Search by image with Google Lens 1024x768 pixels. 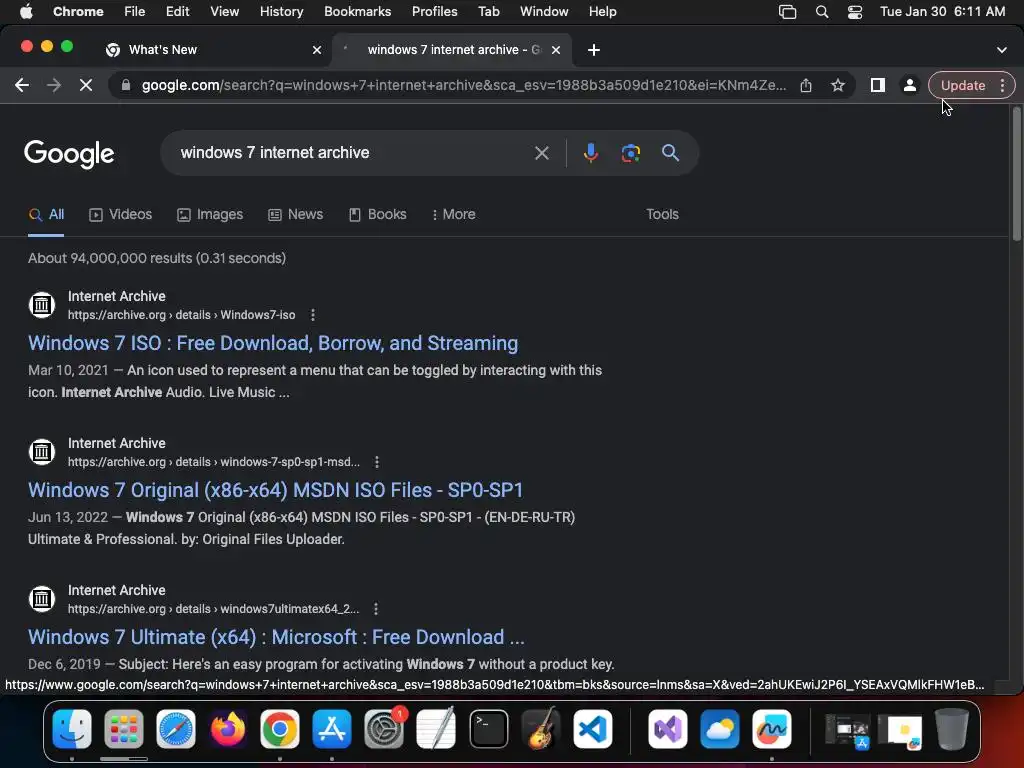click(630, 153)
